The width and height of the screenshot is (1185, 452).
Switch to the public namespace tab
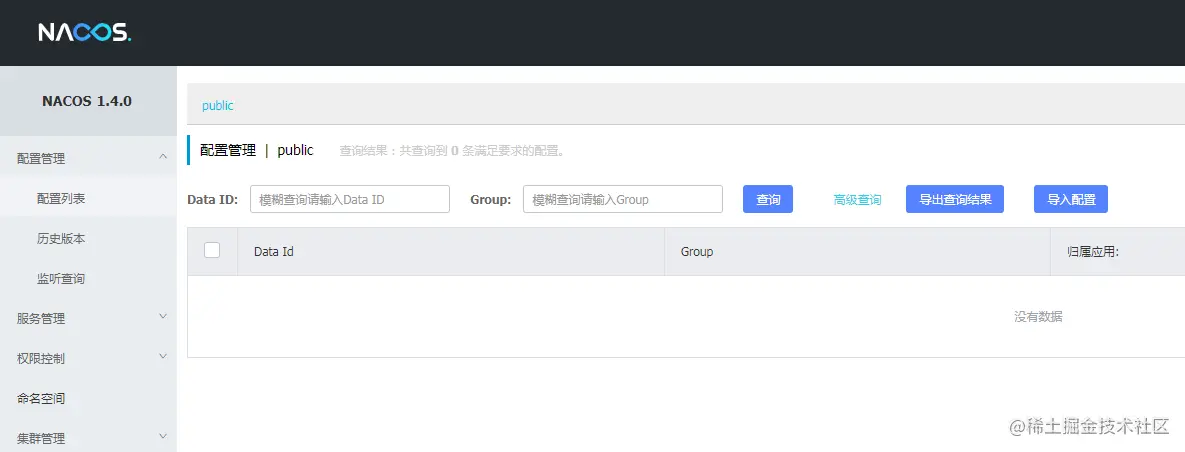click(x=218, y=106)
